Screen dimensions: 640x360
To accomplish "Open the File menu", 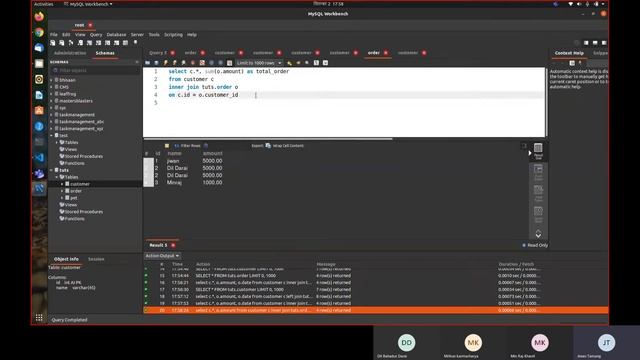I will pos(53,35).
